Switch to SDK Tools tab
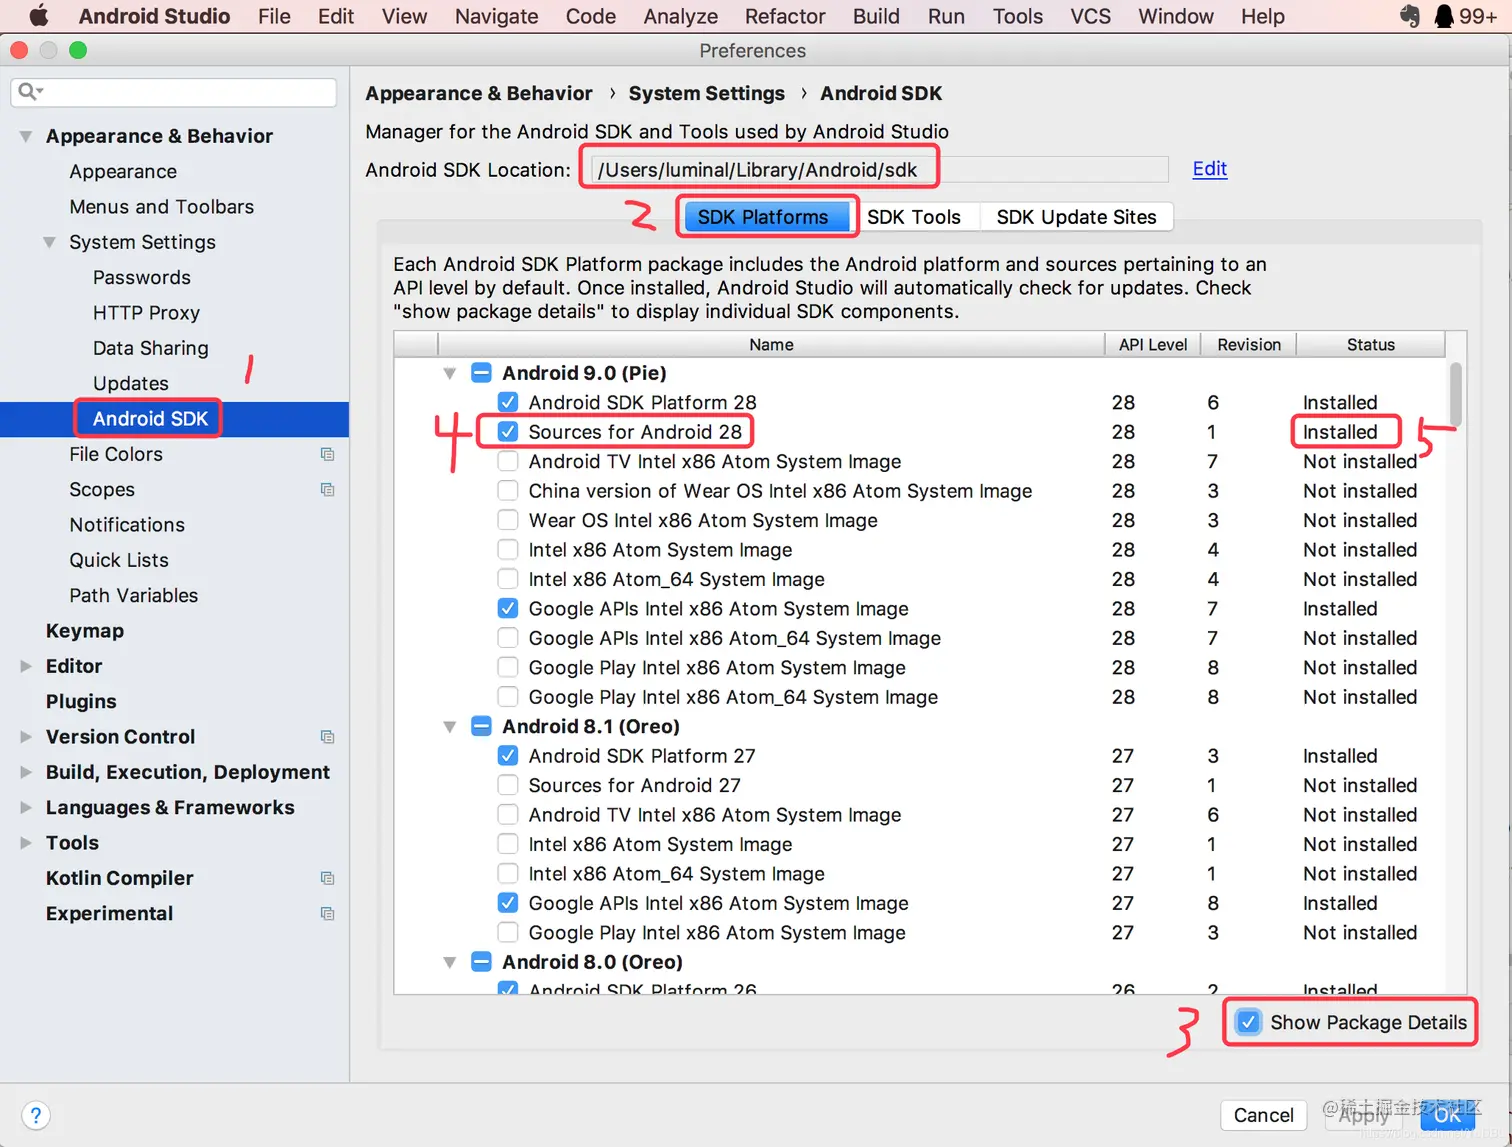 tap(914, 217)
